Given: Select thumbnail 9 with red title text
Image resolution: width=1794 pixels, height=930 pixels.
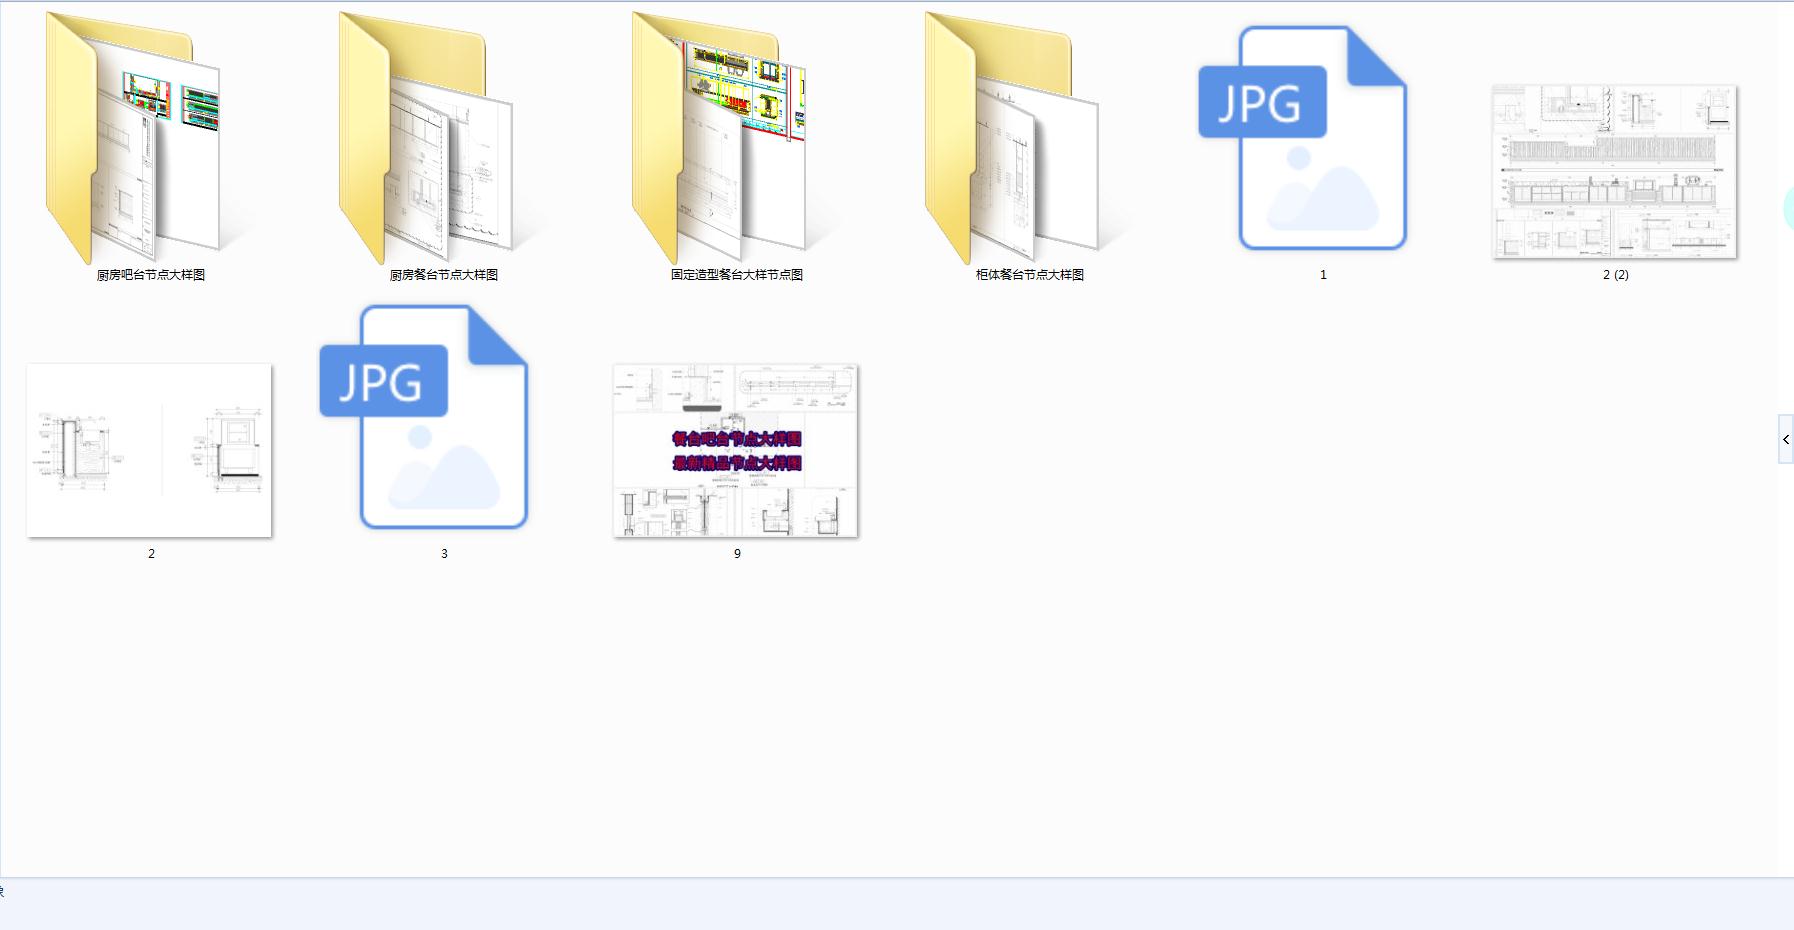Looking at the screenshot, I should [736, 451].
